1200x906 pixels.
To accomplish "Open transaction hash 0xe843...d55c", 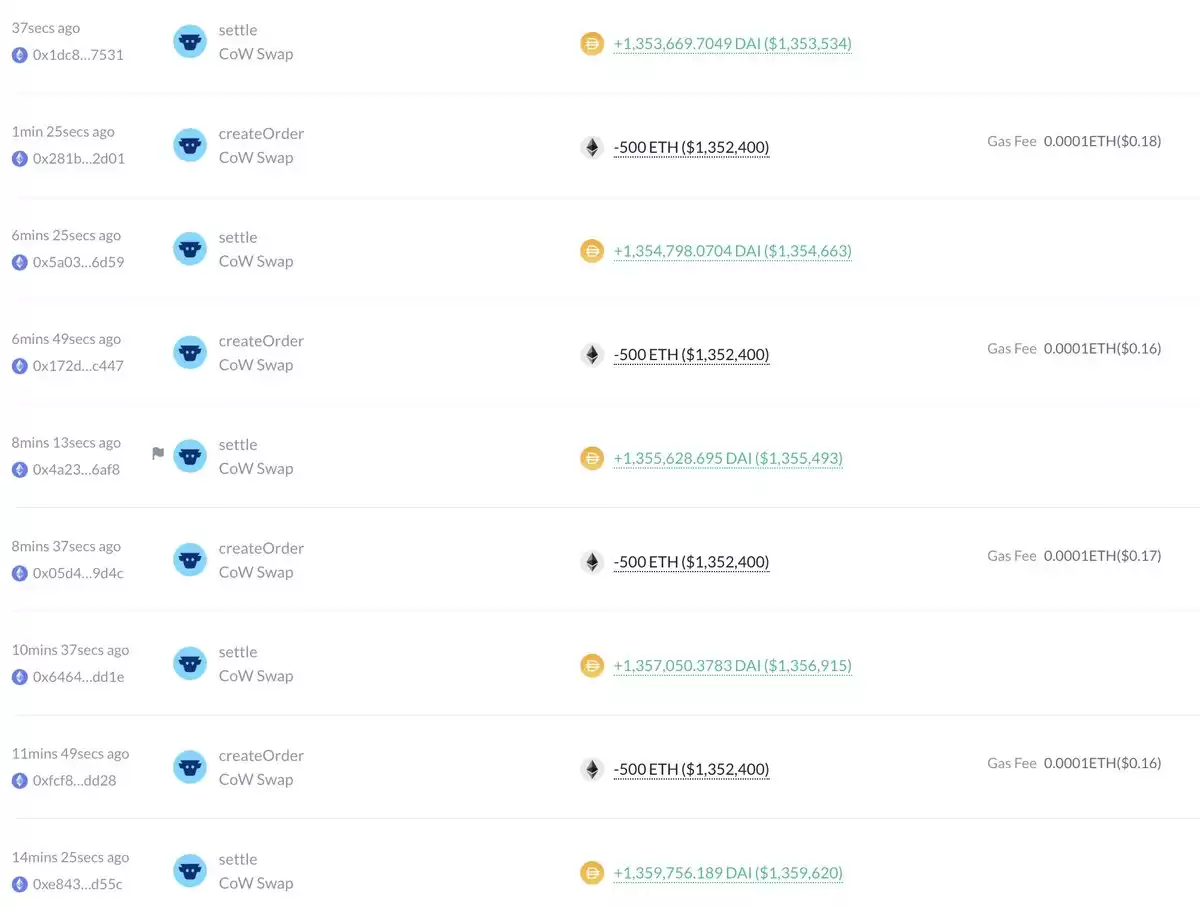I will click(x=78, y=884).
